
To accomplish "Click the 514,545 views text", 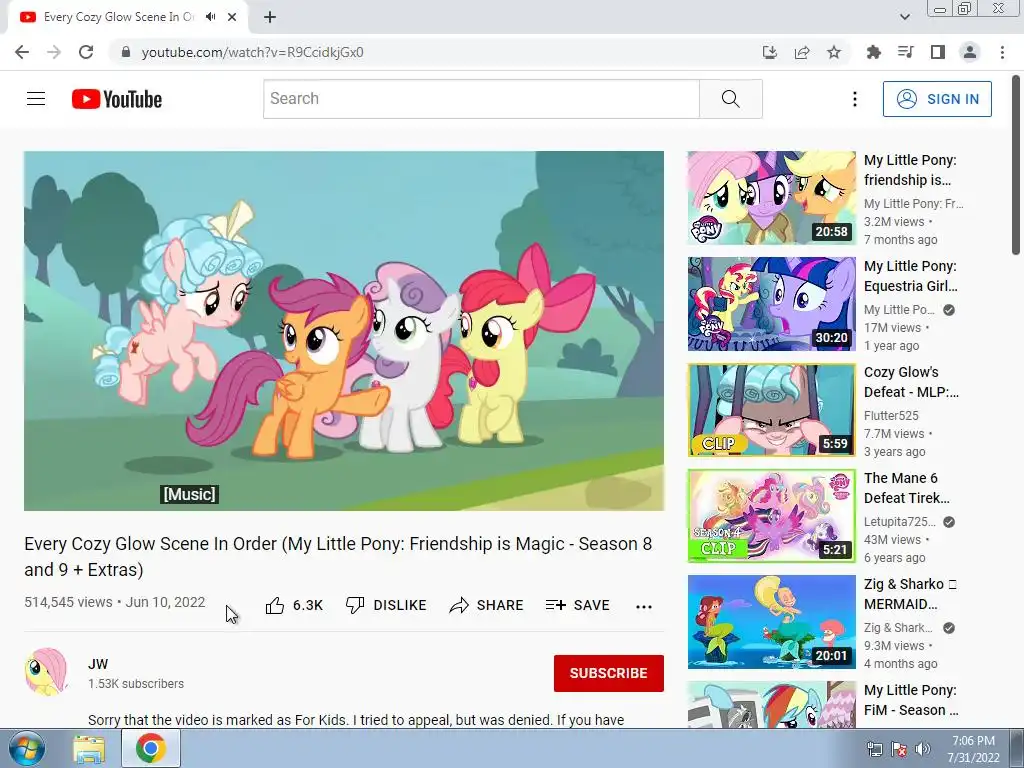I will click(x=68, y=602).
